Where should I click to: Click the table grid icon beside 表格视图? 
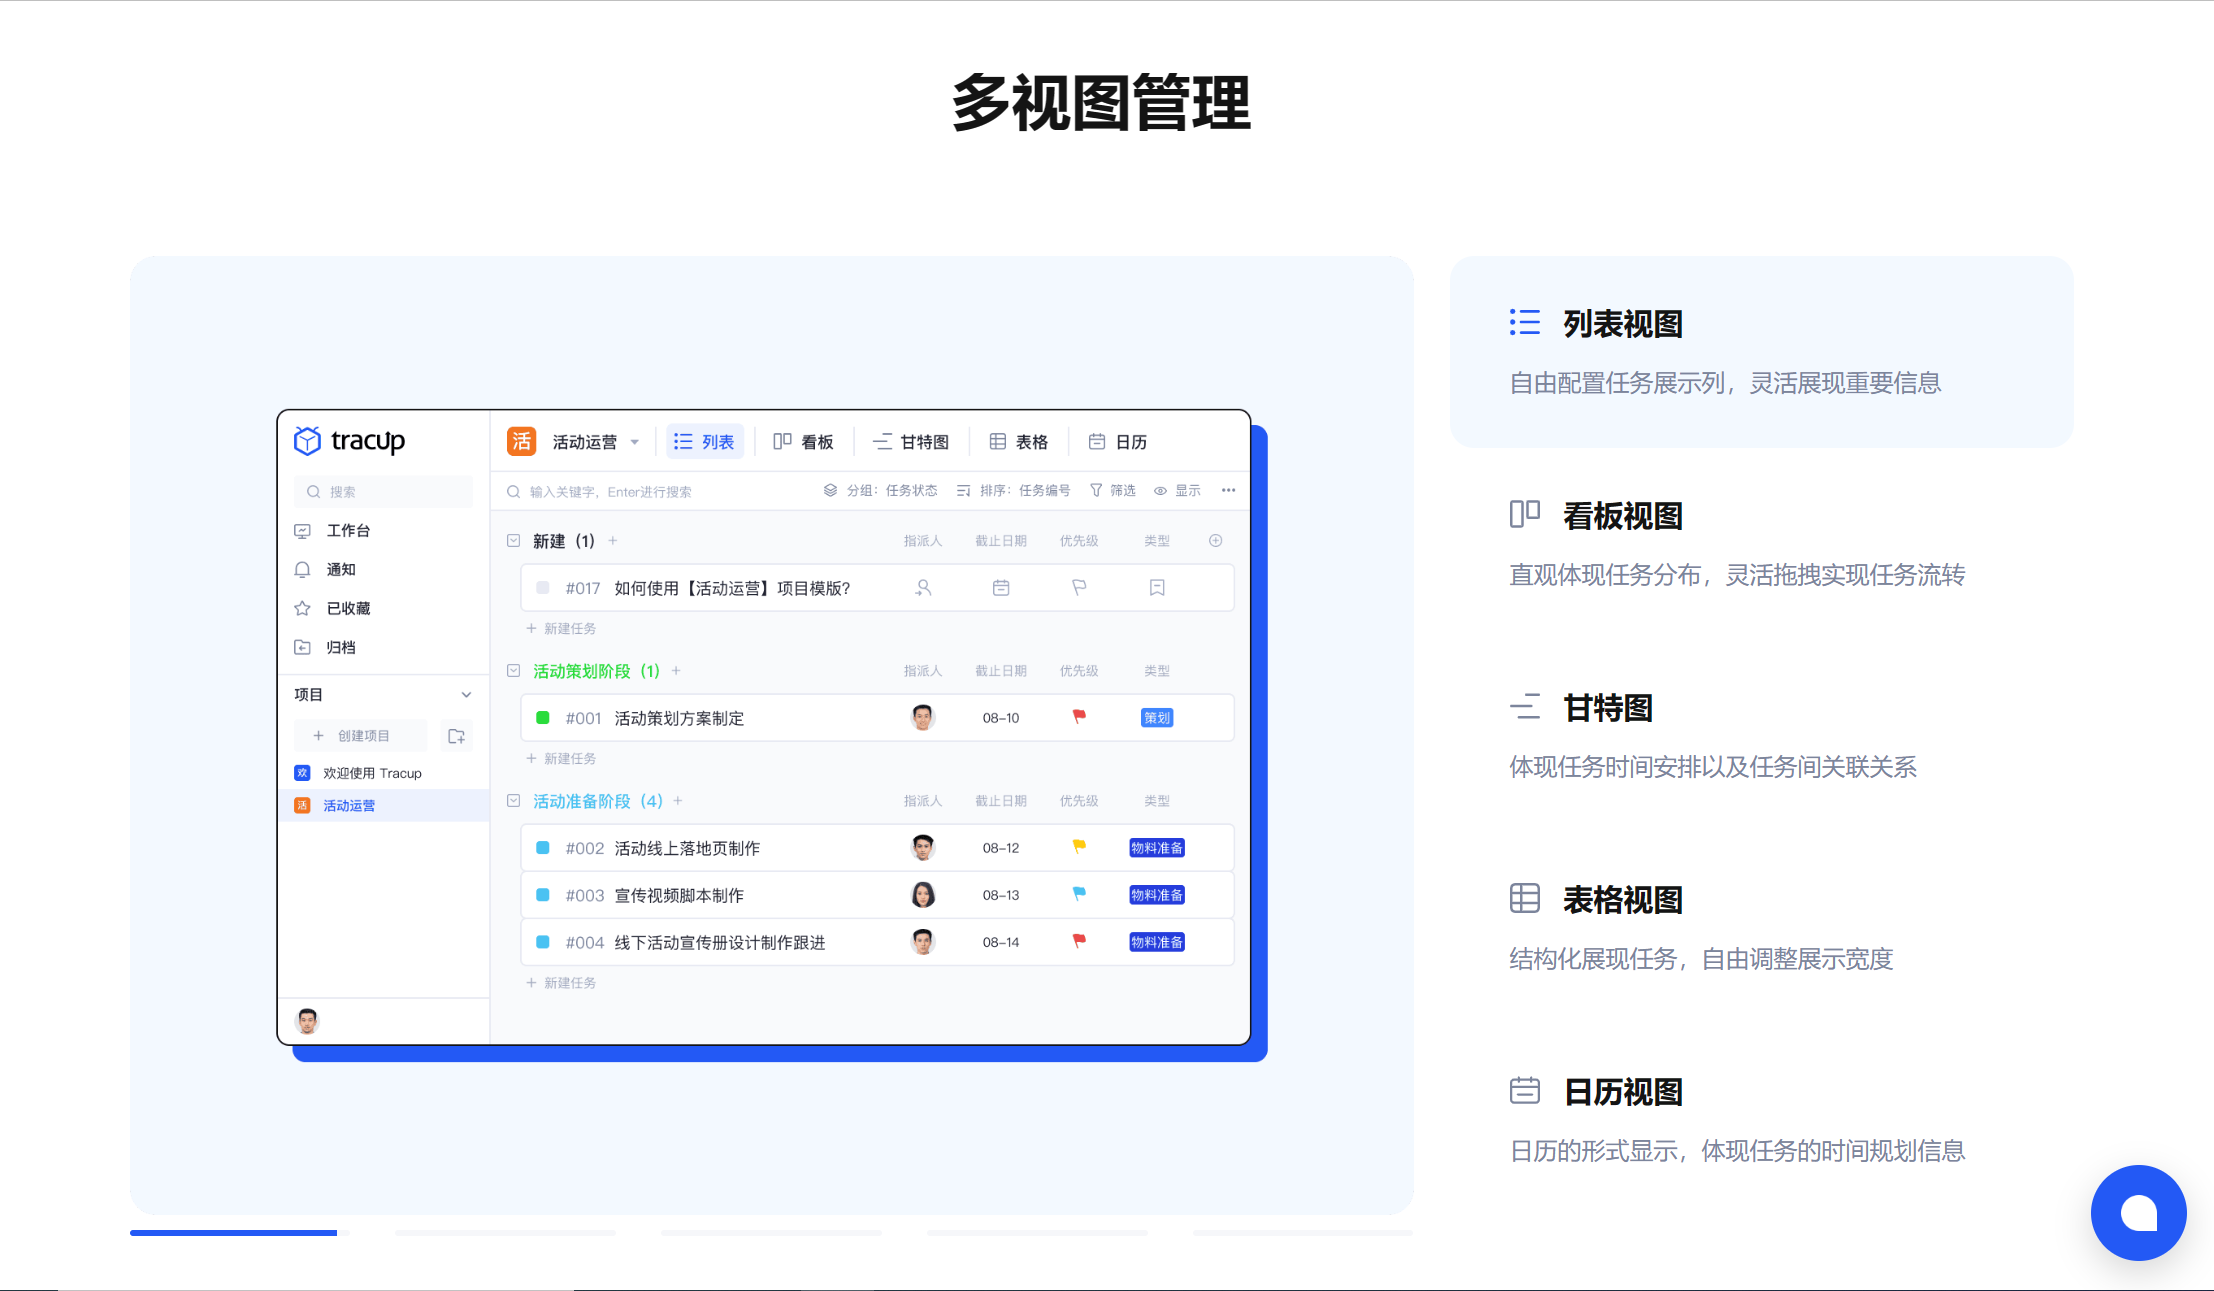click(1524, 898)
